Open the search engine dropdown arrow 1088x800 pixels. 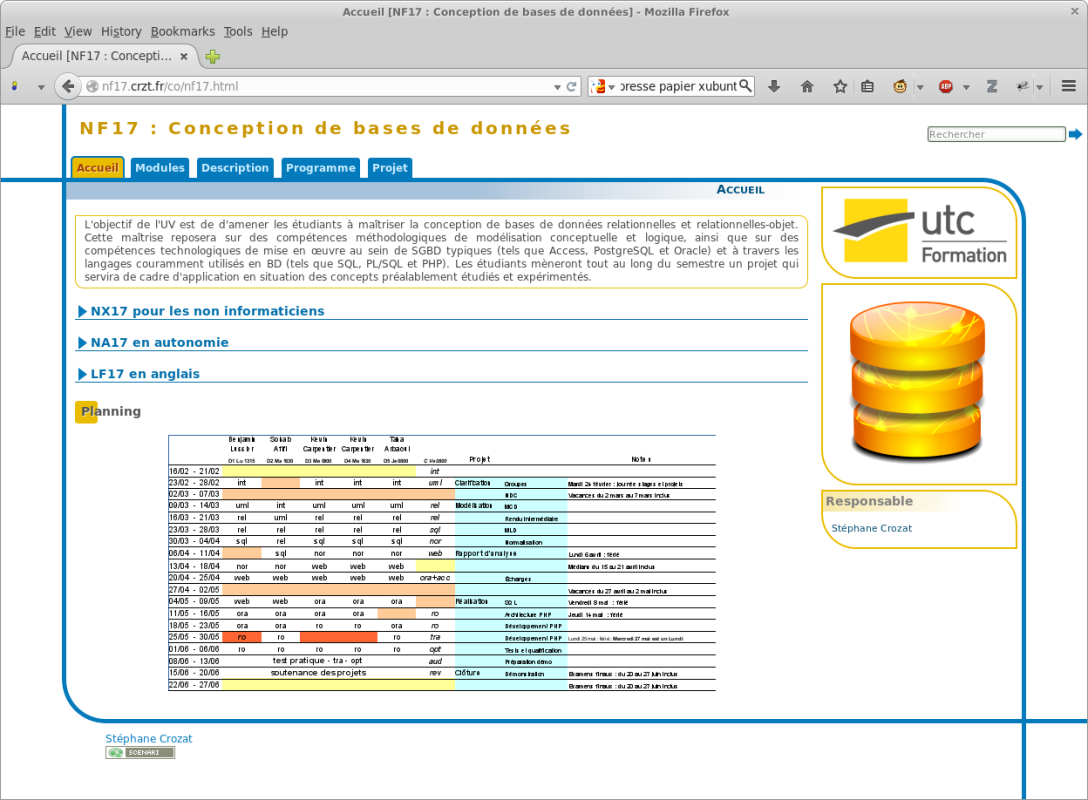tap(611, 87)
